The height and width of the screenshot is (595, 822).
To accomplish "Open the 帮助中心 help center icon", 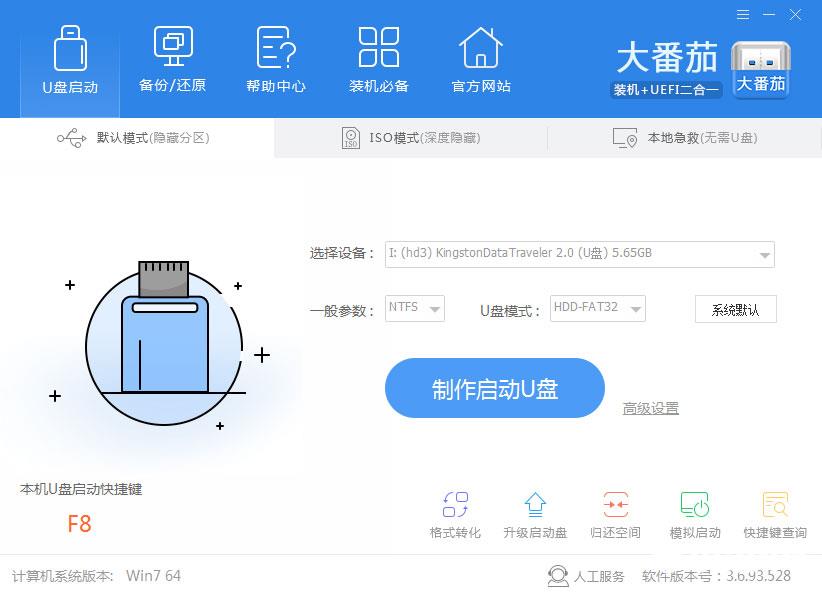I will 276,47.
